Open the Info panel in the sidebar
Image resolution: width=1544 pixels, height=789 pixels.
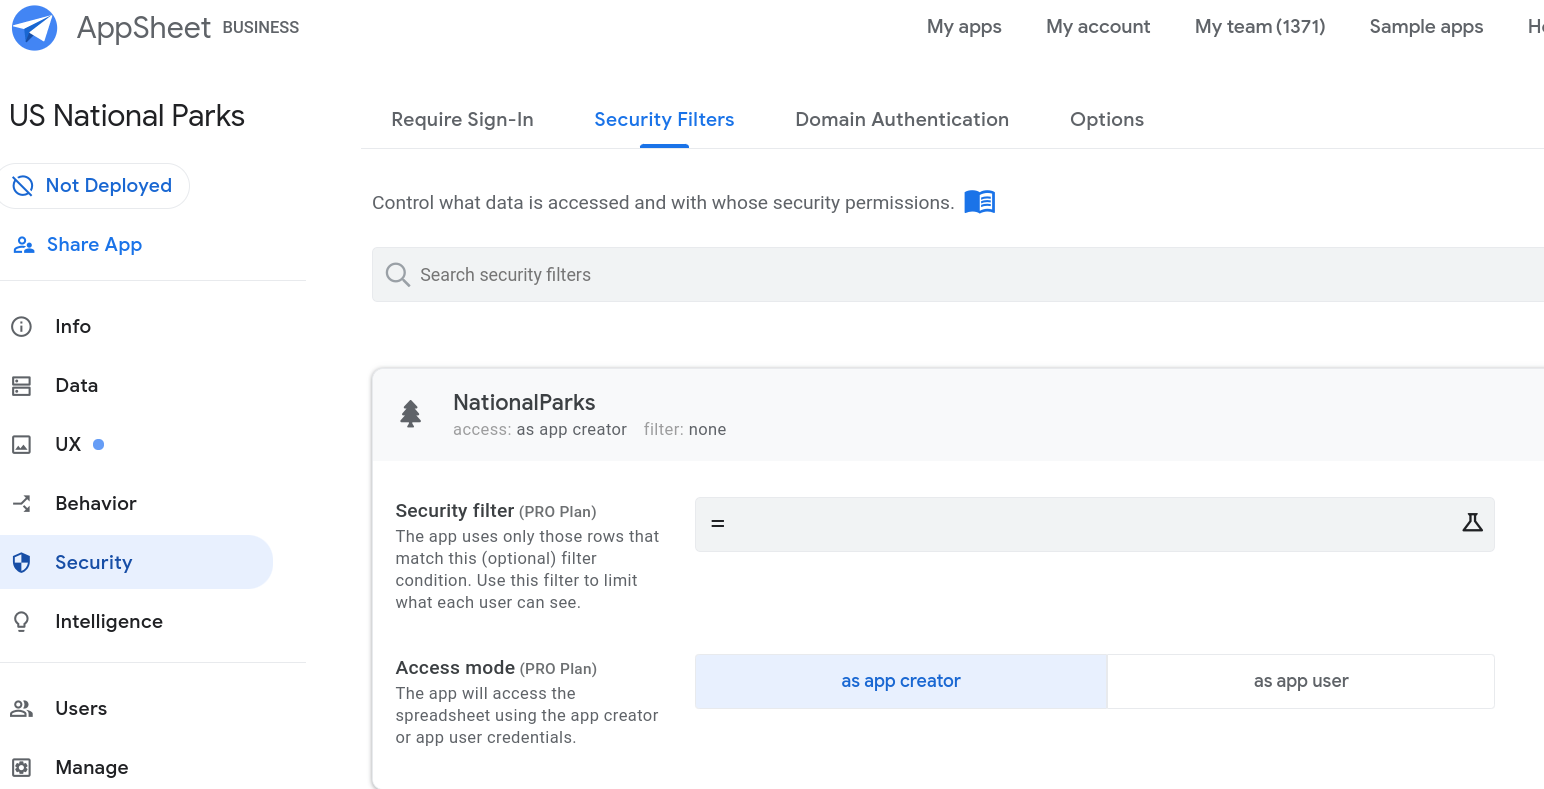[x=22, y=326]
